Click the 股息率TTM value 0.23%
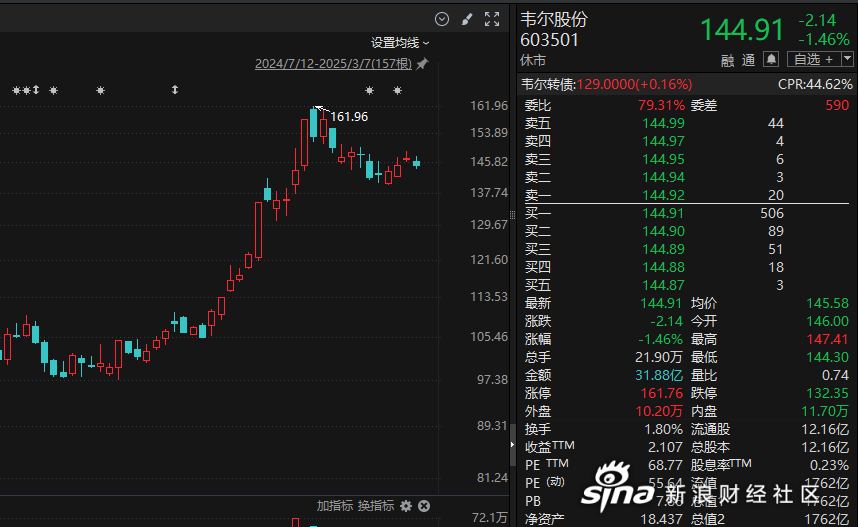 click(x=830, y=465)
